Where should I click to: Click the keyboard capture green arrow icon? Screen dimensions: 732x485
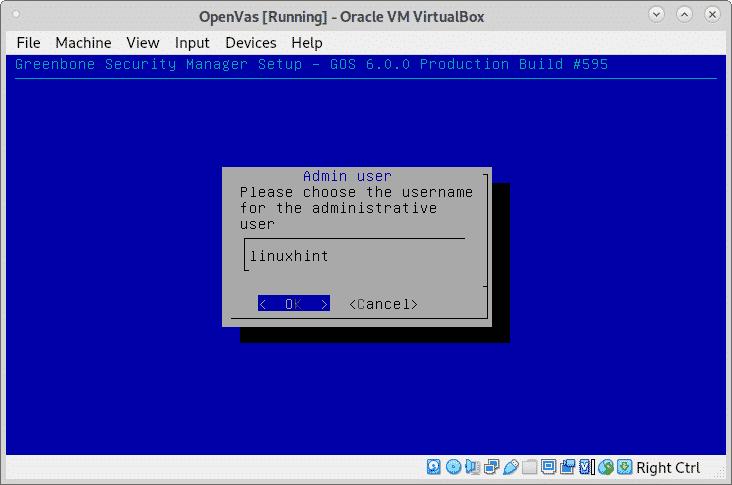625,467
